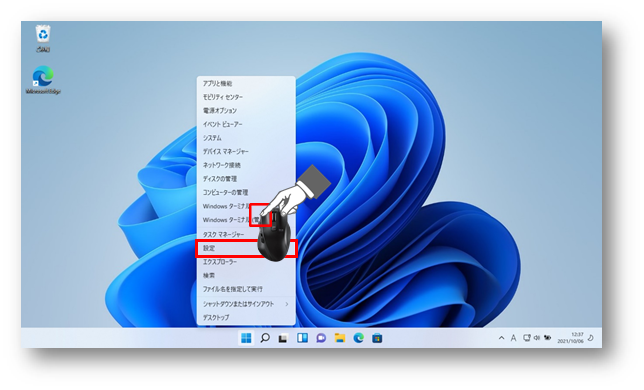This screenshot has height=390, width=644.
Task: Open デバイス マネージャー menu entry
Action: [x=246, y=151]
